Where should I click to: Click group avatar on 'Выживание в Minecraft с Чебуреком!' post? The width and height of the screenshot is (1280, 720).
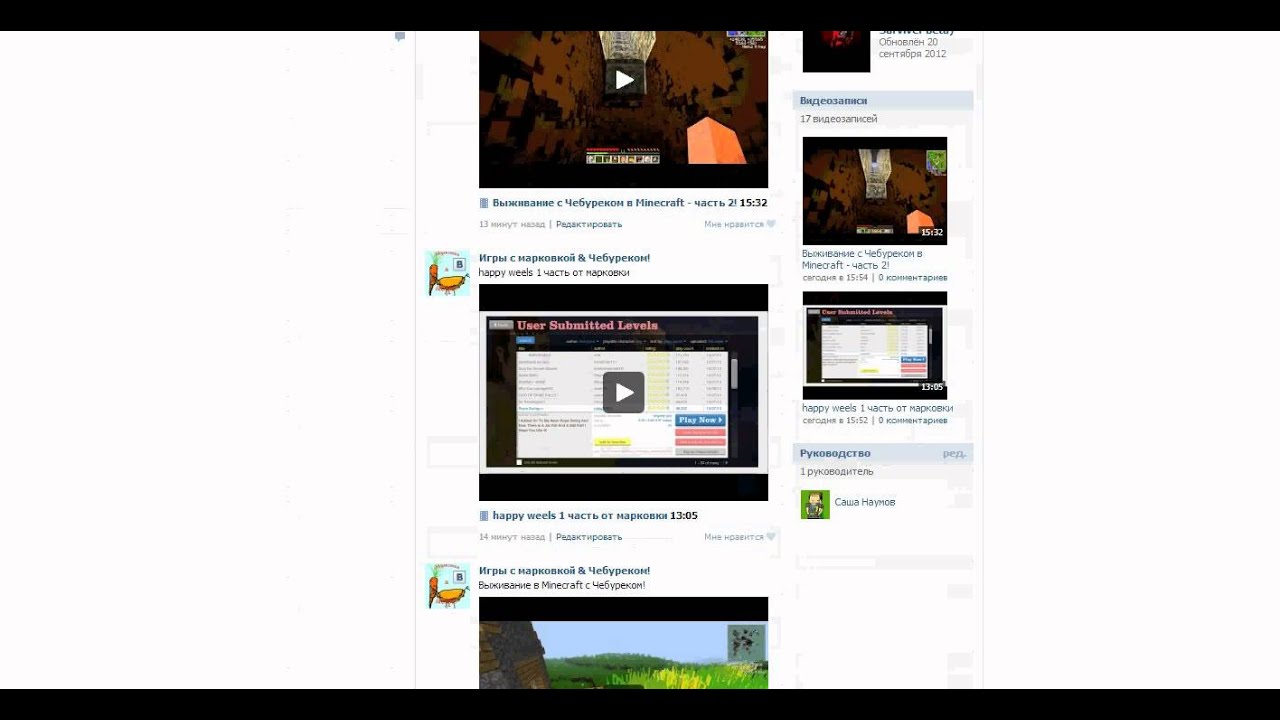pyautogui.click(x=447, y=586)
